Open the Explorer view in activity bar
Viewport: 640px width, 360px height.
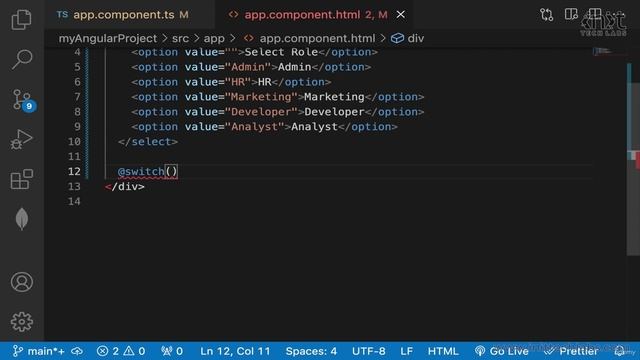click(21, 19)
